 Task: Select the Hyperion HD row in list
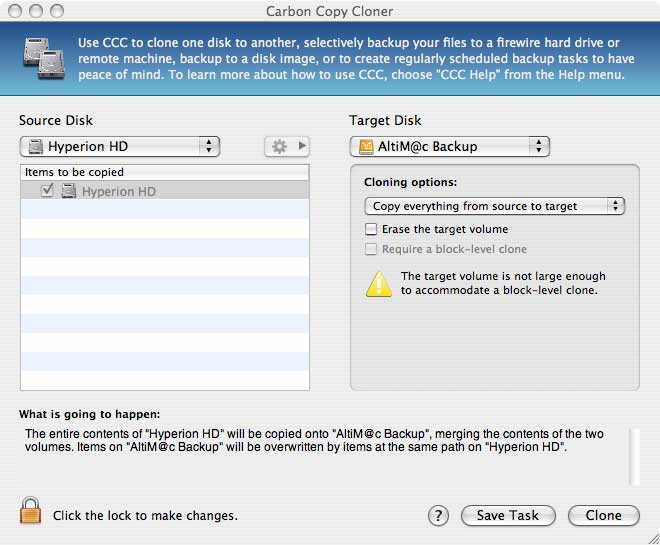tap(165, 191)
